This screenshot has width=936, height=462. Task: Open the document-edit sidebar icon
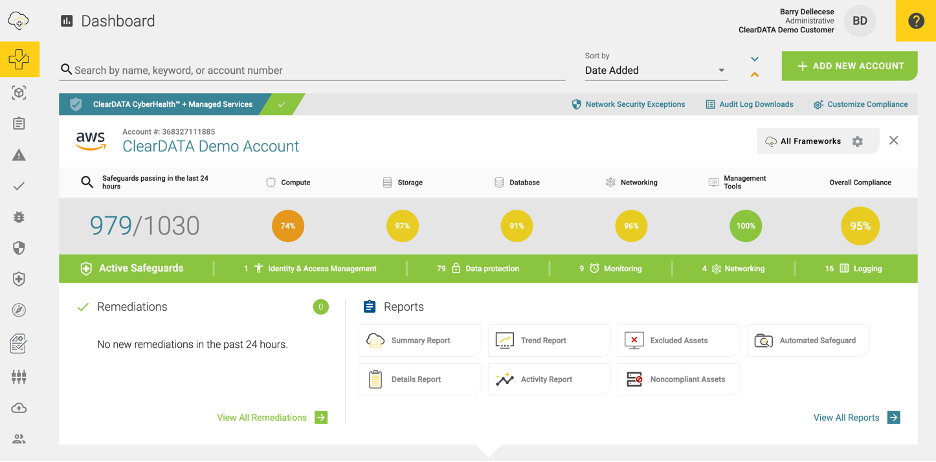pos(19,344)
